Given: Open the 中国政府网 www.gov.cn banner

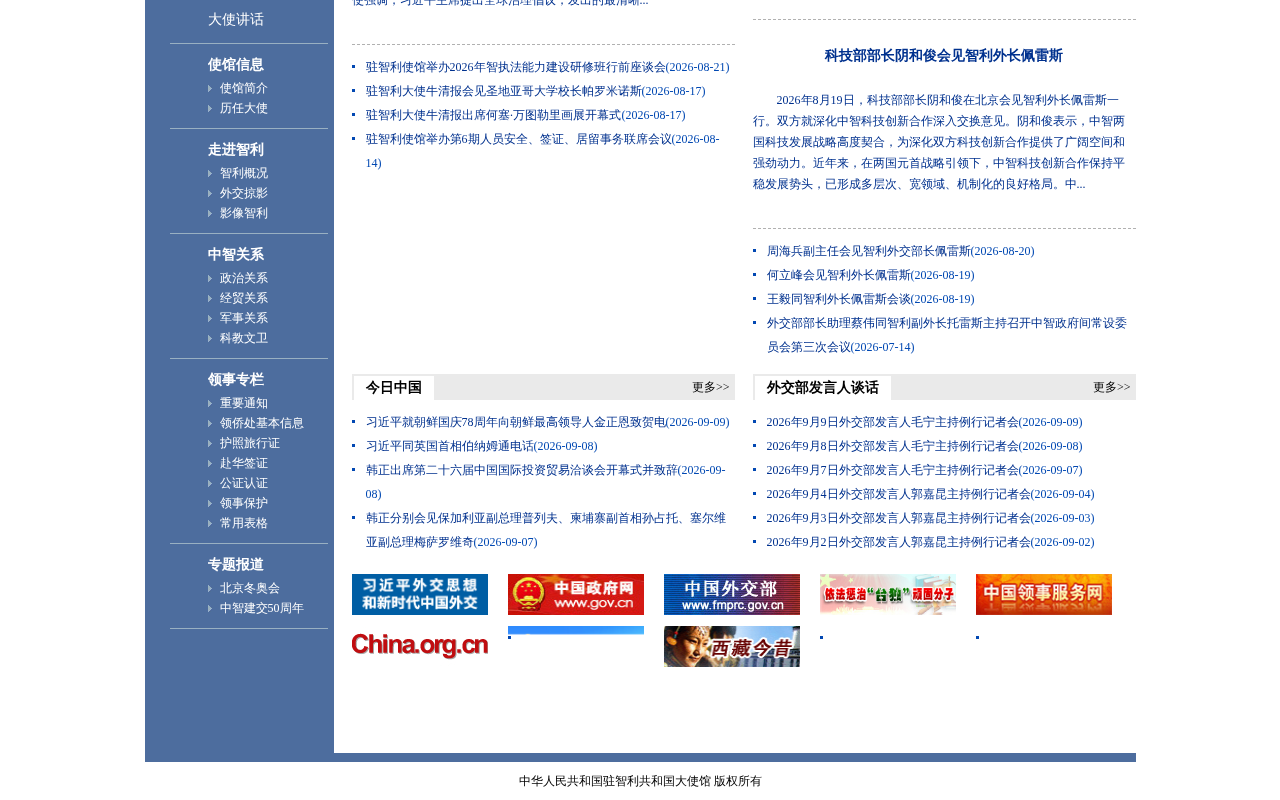Looking at the screenshot, I should tap(576, 594).
